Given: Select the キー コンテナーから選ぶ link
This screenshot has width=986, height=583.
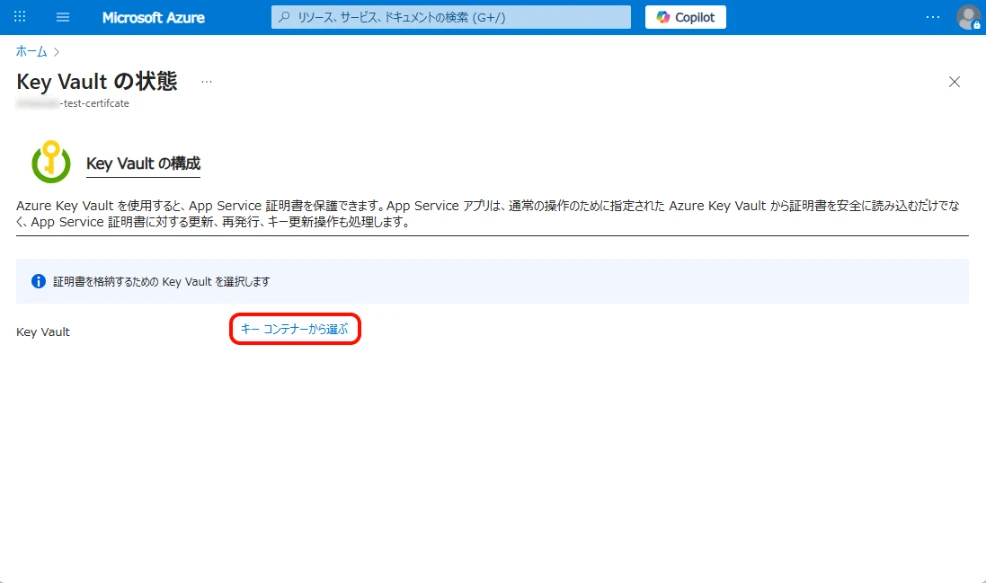Looking at the screenshot, I should pos(294,329).
